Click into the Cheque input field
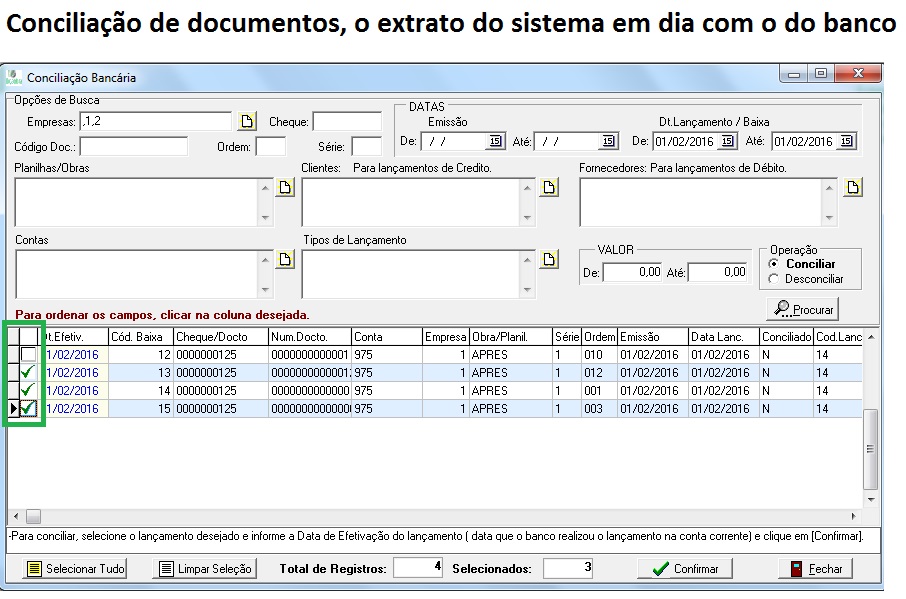906x599 pixels. coord(346,122)
